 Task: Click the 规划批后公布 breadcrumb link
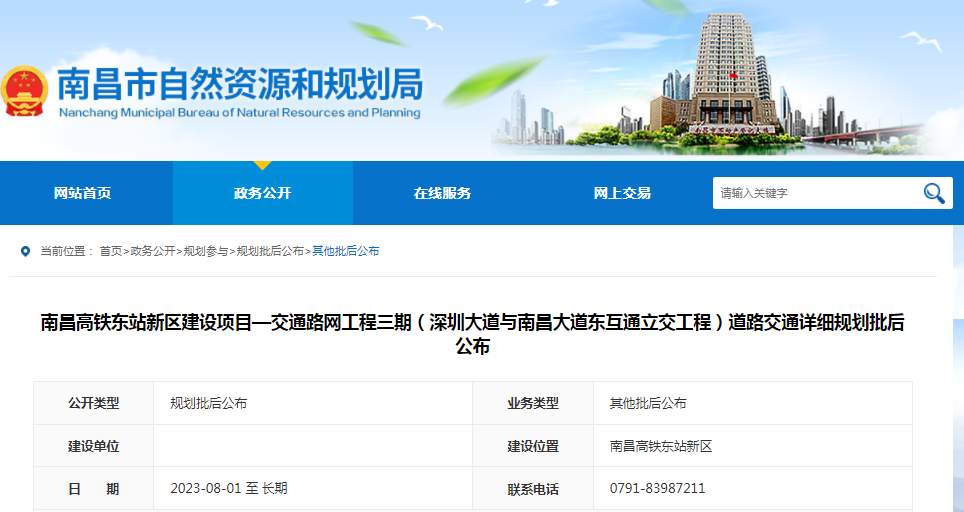point(270,251)
